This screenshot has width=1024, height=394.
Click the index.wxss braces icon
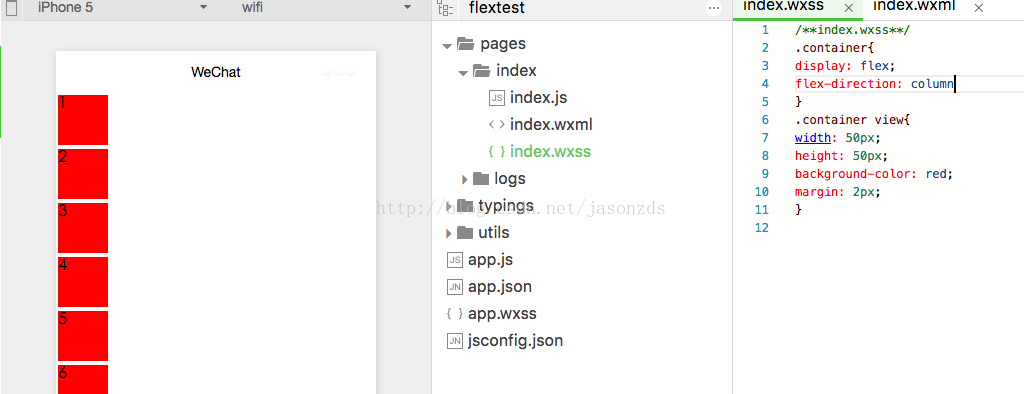pyautogui.click(x=496, y=152)
